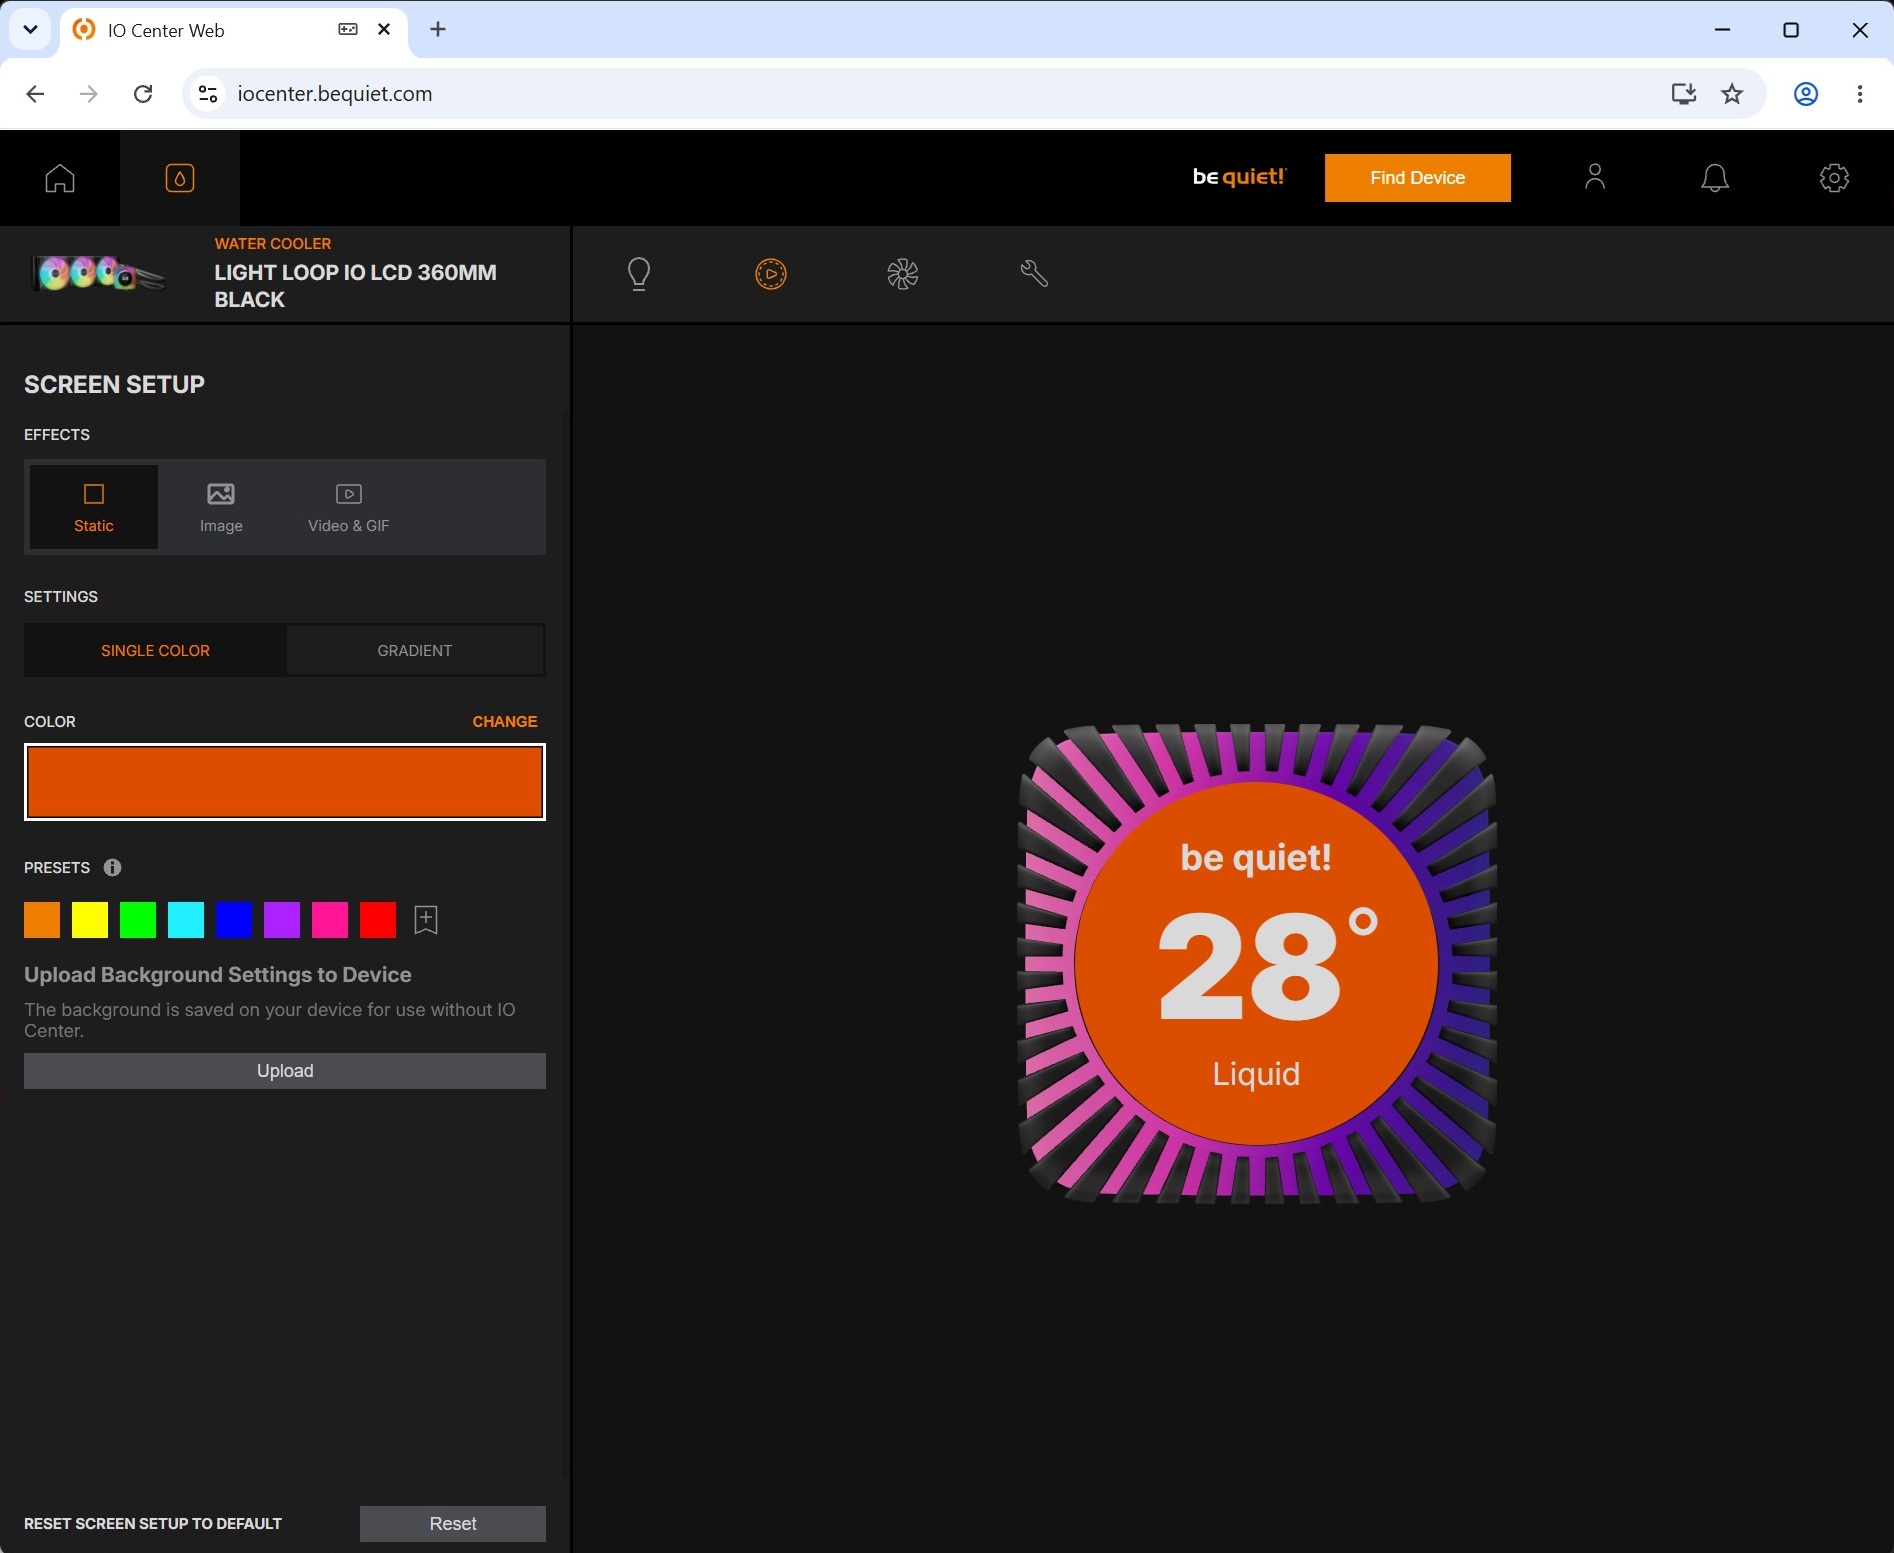Click the be quiet! logo
The width and height of the screenshot is (1894, 1553).
tap(1239, 177)
